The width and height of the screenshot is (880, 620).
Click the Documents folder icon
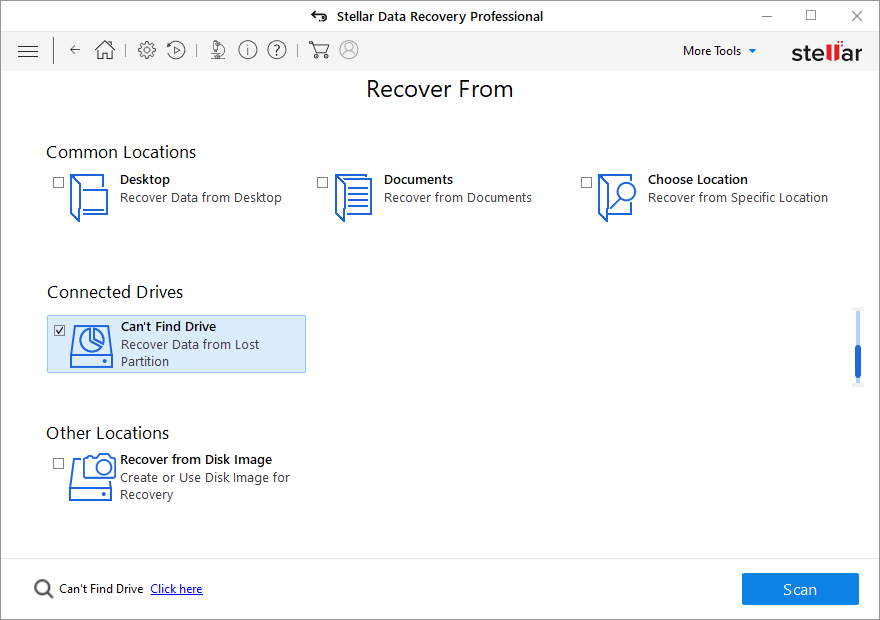click(353, 198)
